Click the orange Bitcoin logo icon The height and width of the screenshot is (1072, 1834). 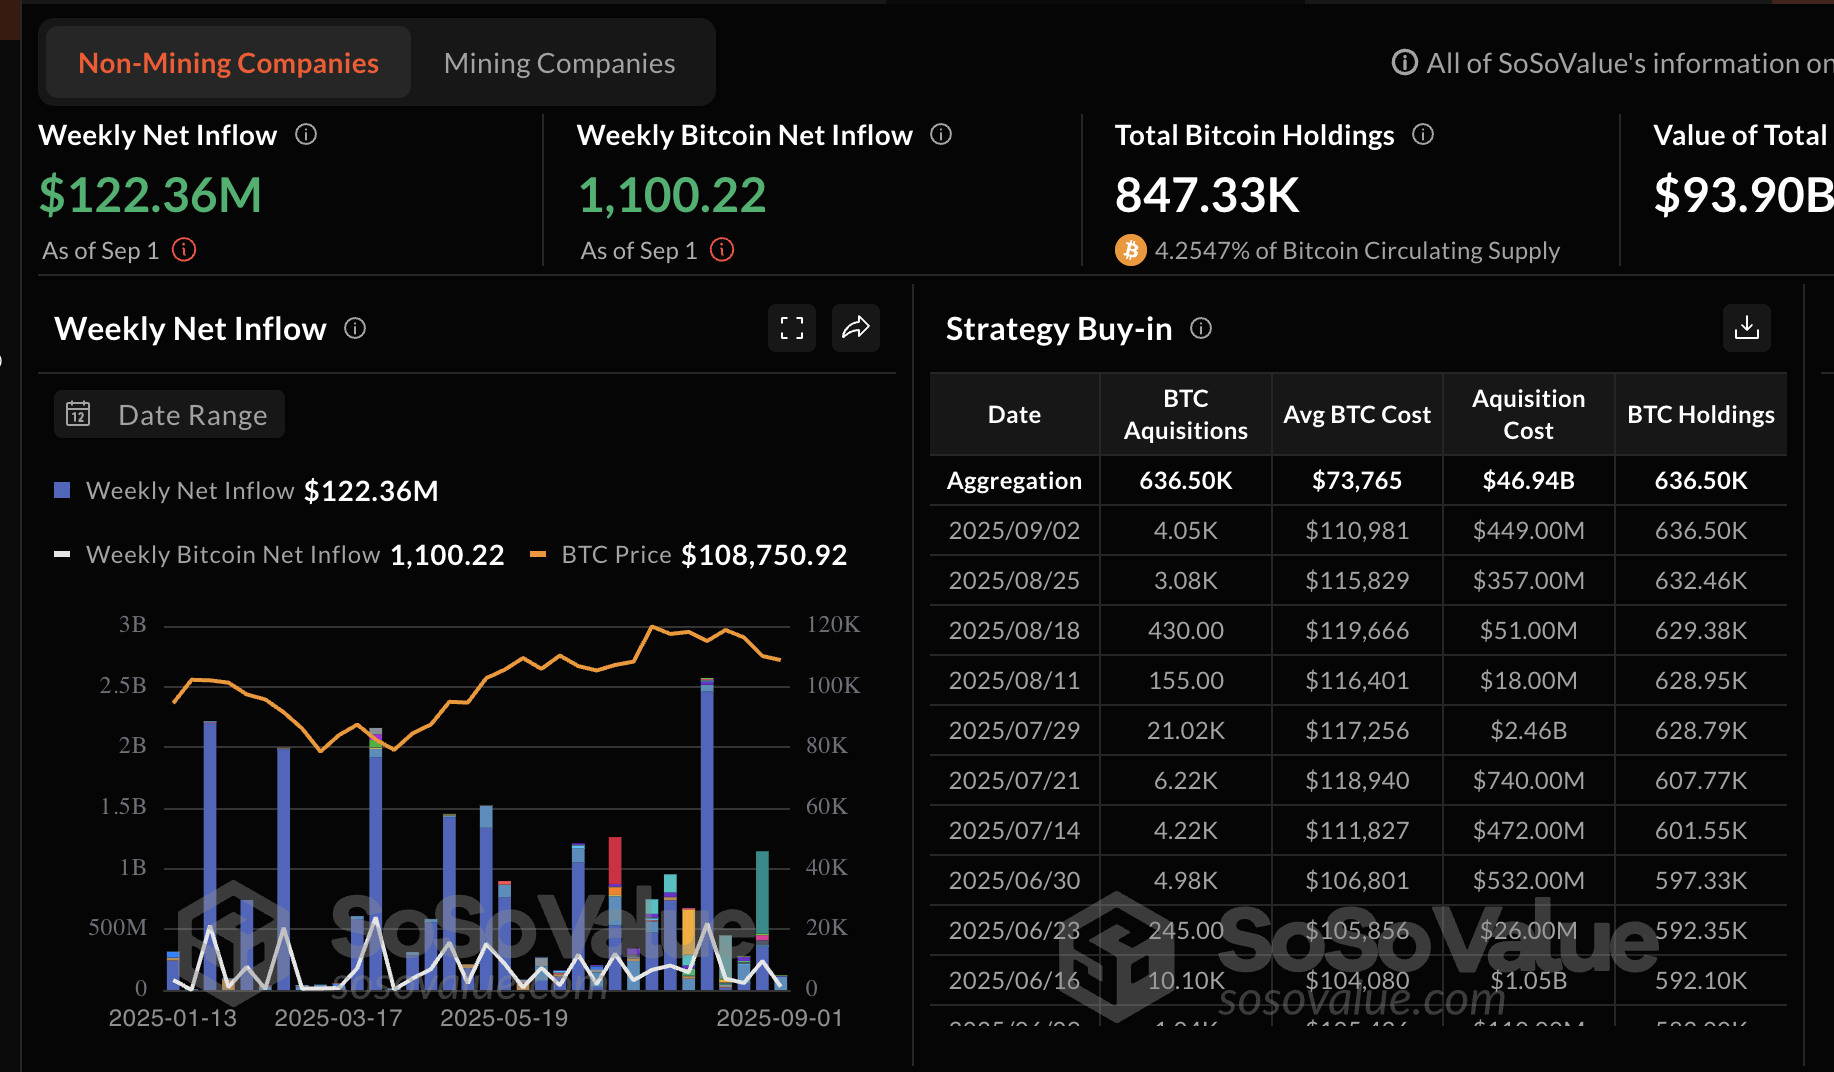[x=1130, y=250]
